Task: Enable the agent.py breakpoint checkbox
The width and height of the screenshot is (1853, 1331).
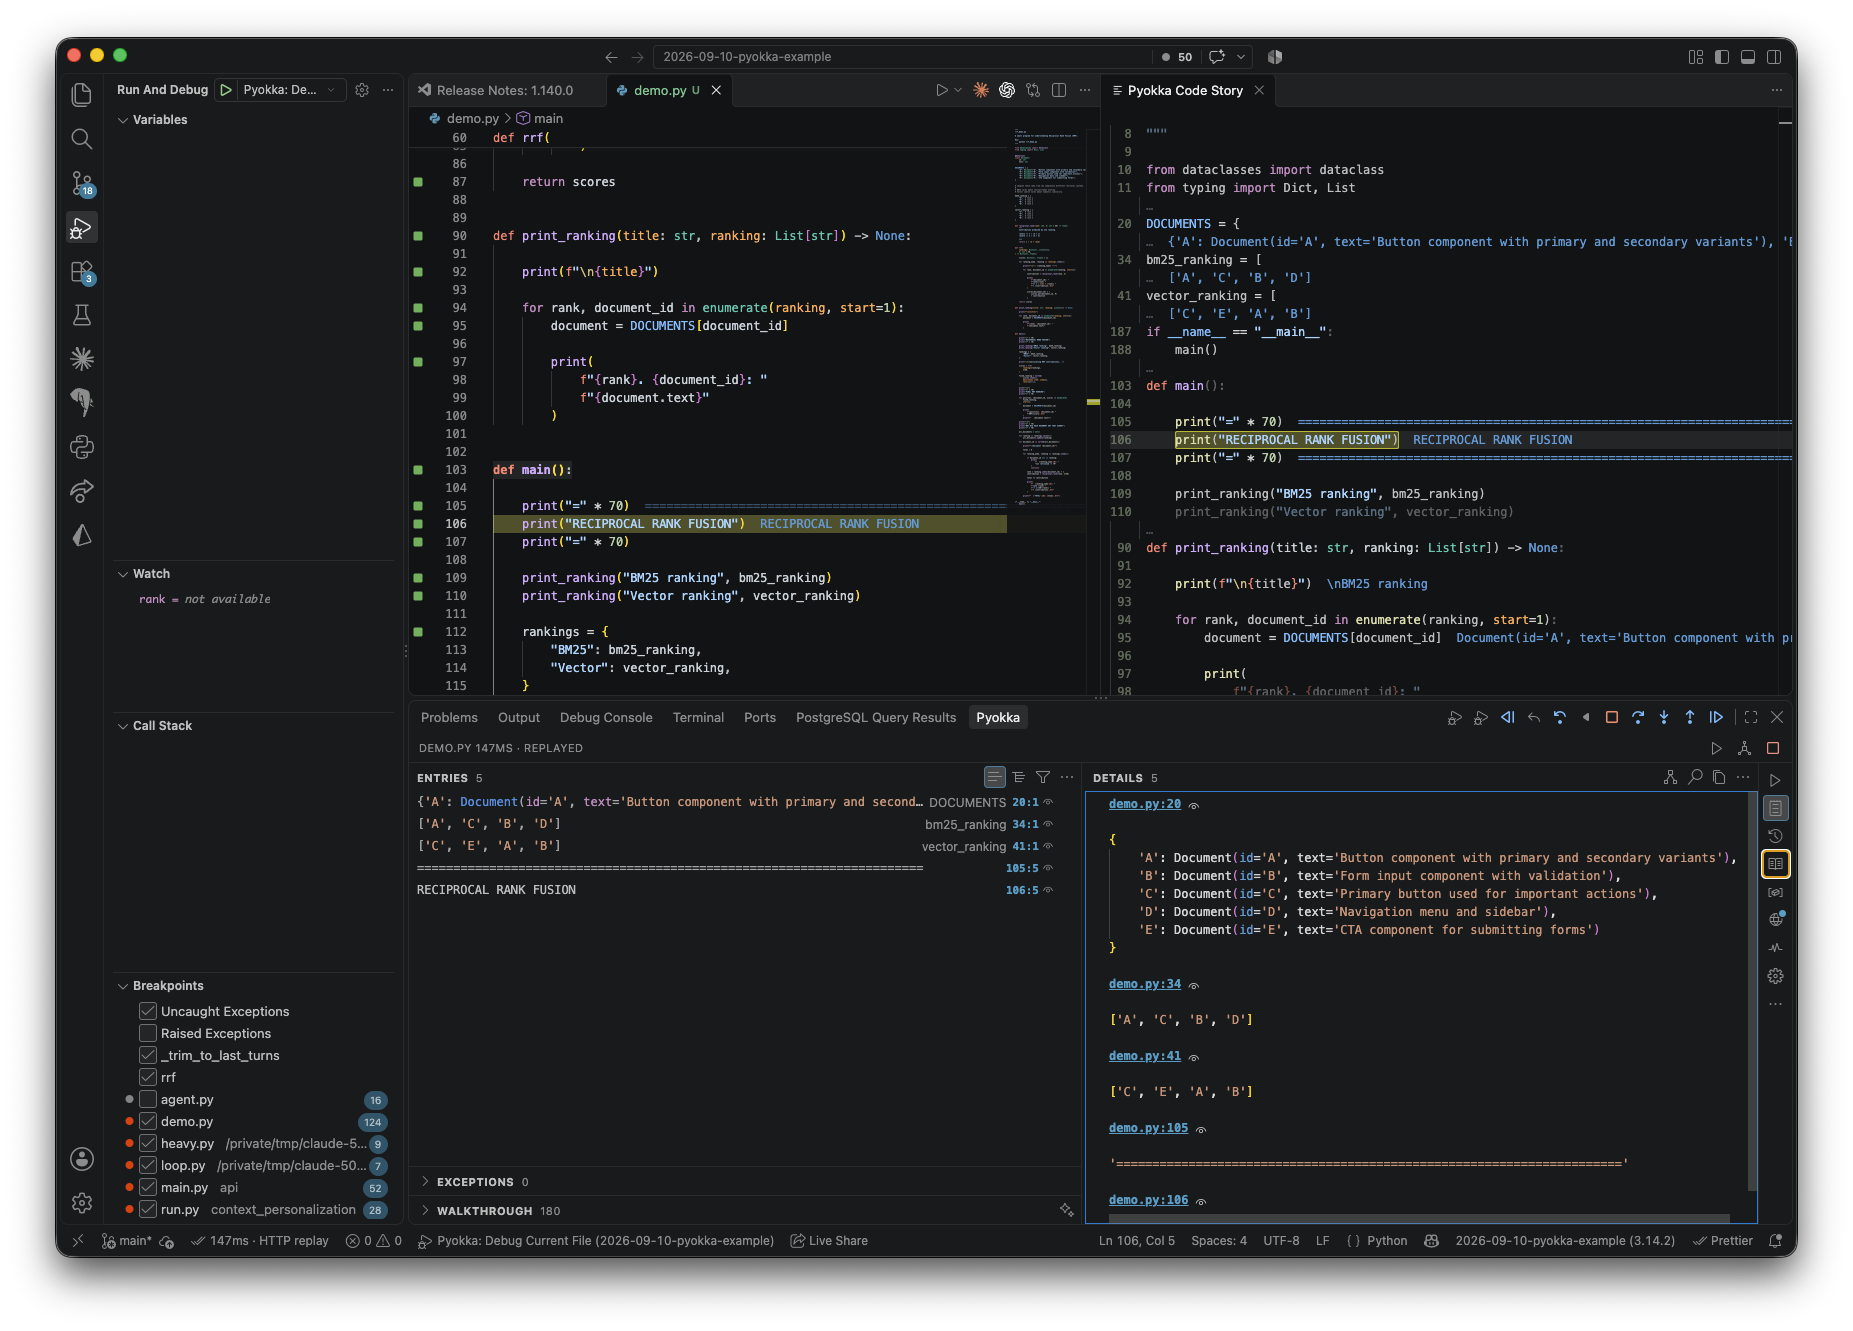Action: pos(148,1099)
